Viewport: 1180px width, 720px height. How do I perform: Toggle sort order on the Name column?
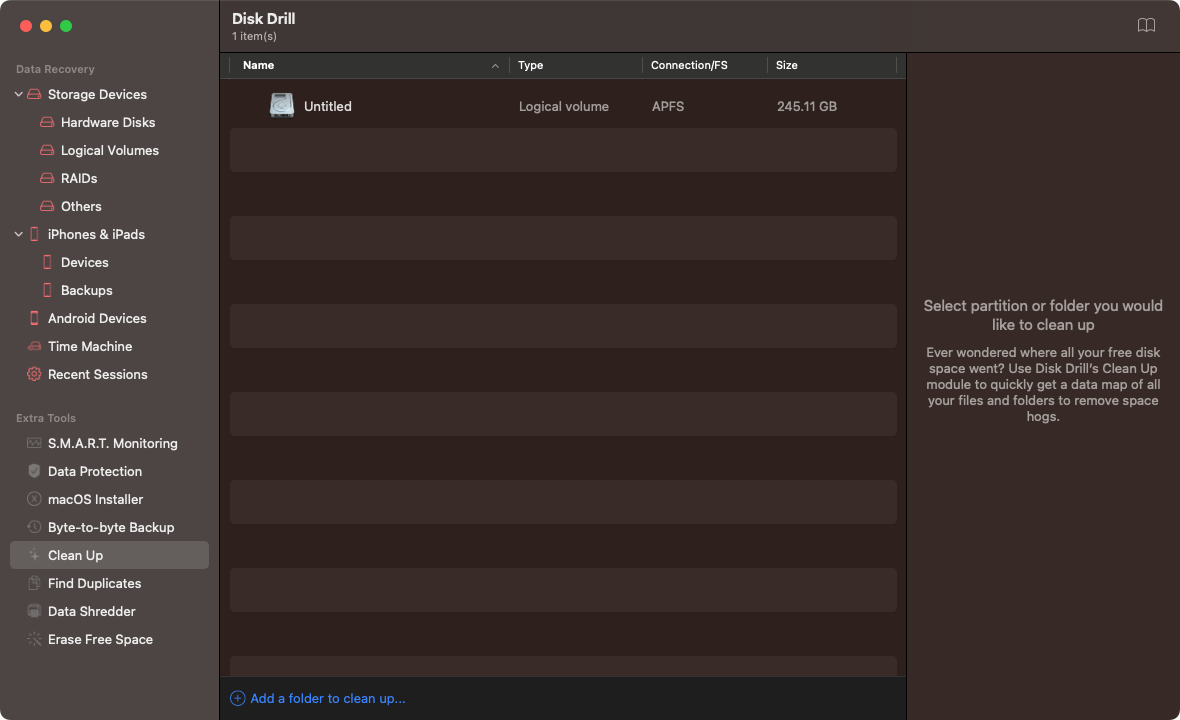pyautogui.click(x=258, y=65)
